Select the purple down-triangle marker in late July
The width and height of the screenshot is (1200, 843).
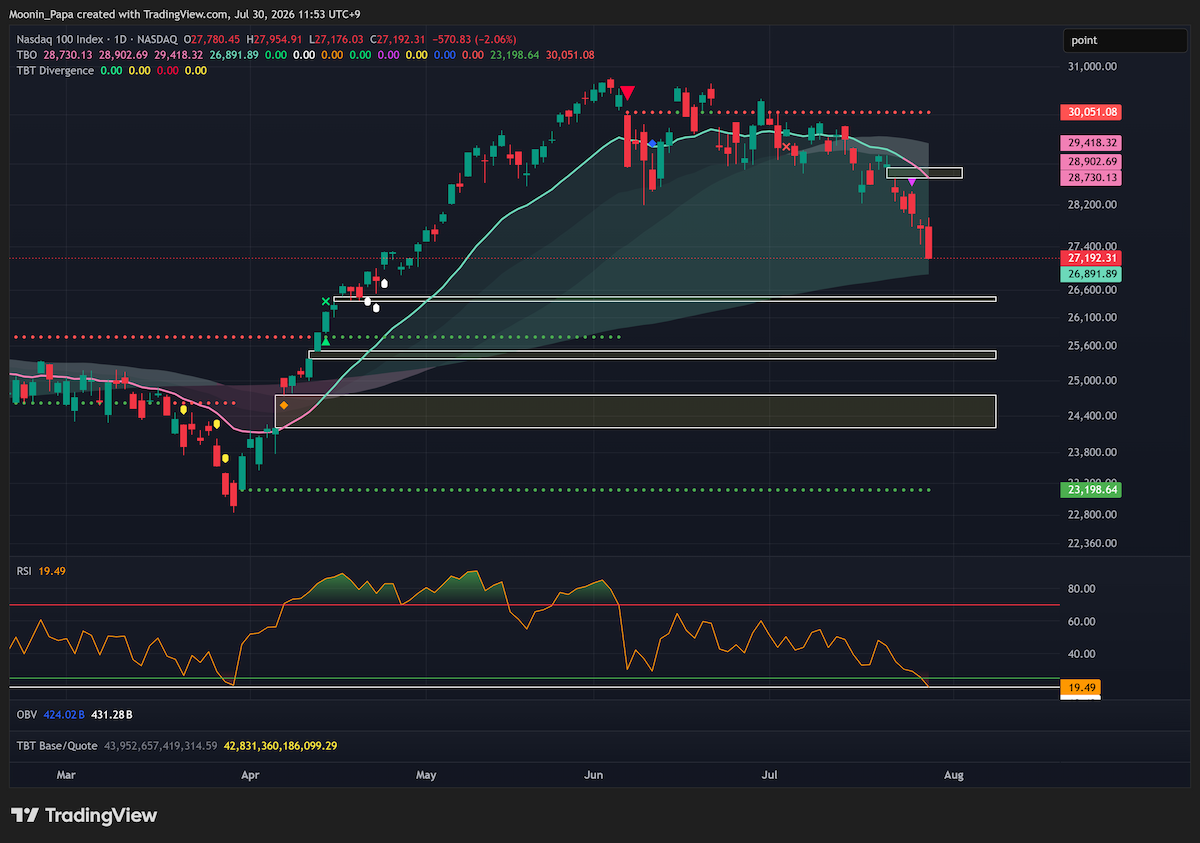tap(912, 181)
